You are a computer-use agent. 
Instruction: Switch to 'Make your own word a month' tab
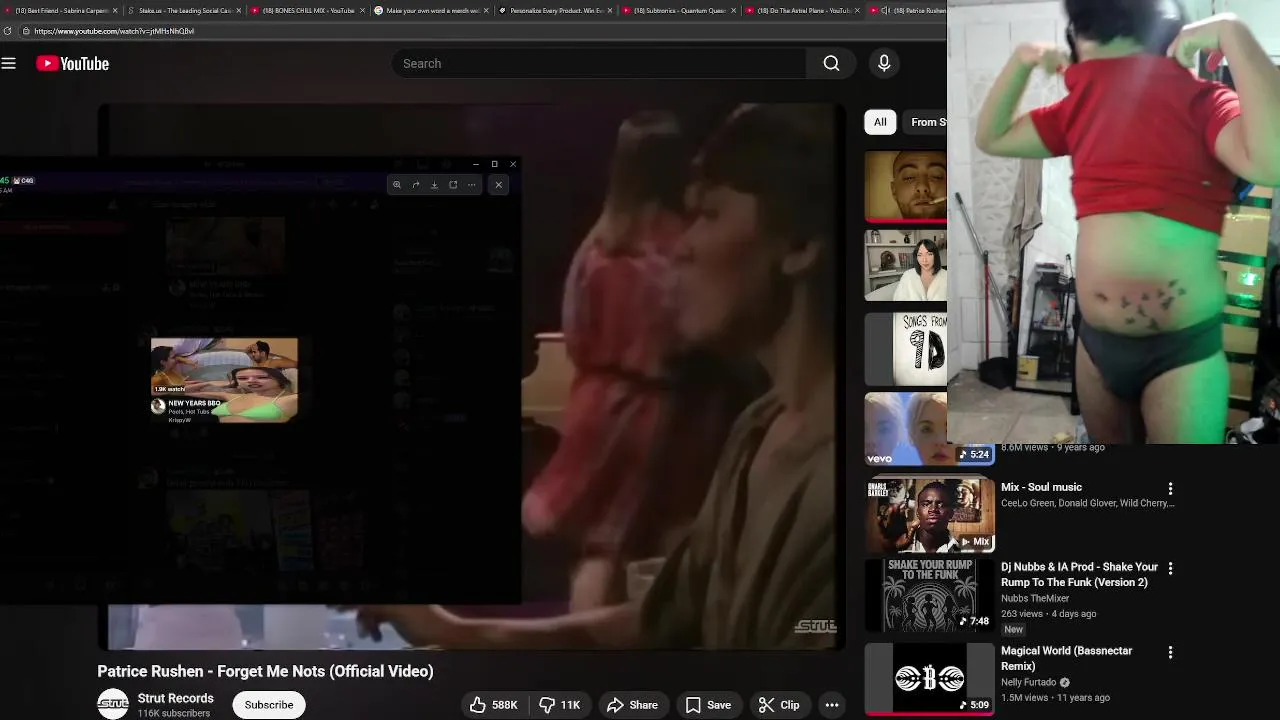(x=432, y=10)
